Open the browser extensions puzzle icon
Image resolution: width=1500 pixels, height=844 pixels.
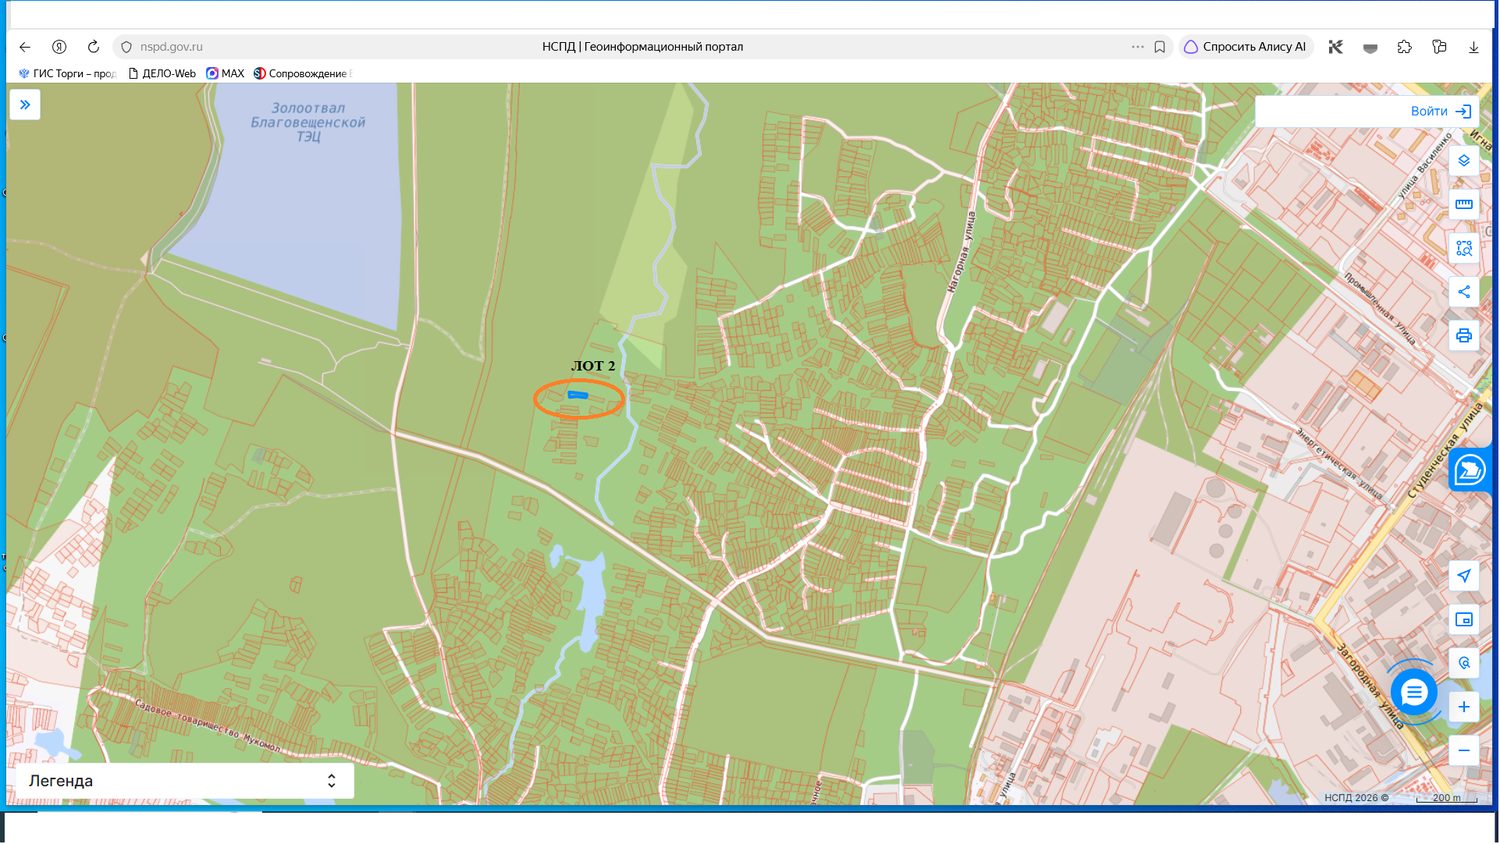(1405, 47)
